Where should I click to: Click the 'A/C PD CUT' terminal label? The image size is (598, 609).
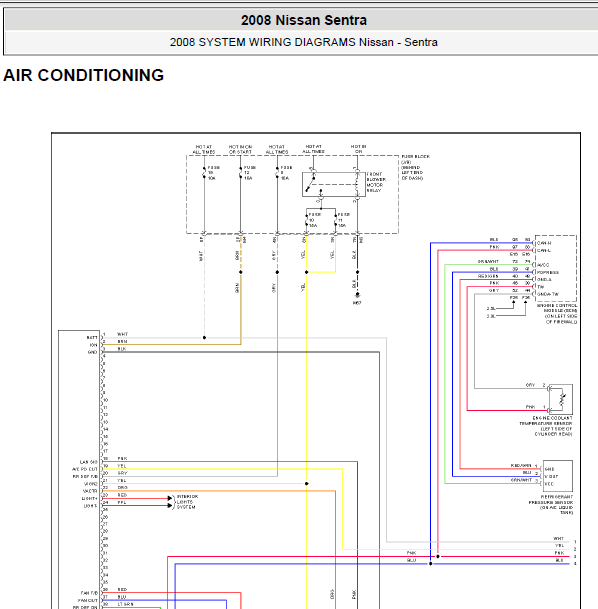[85, 469]
